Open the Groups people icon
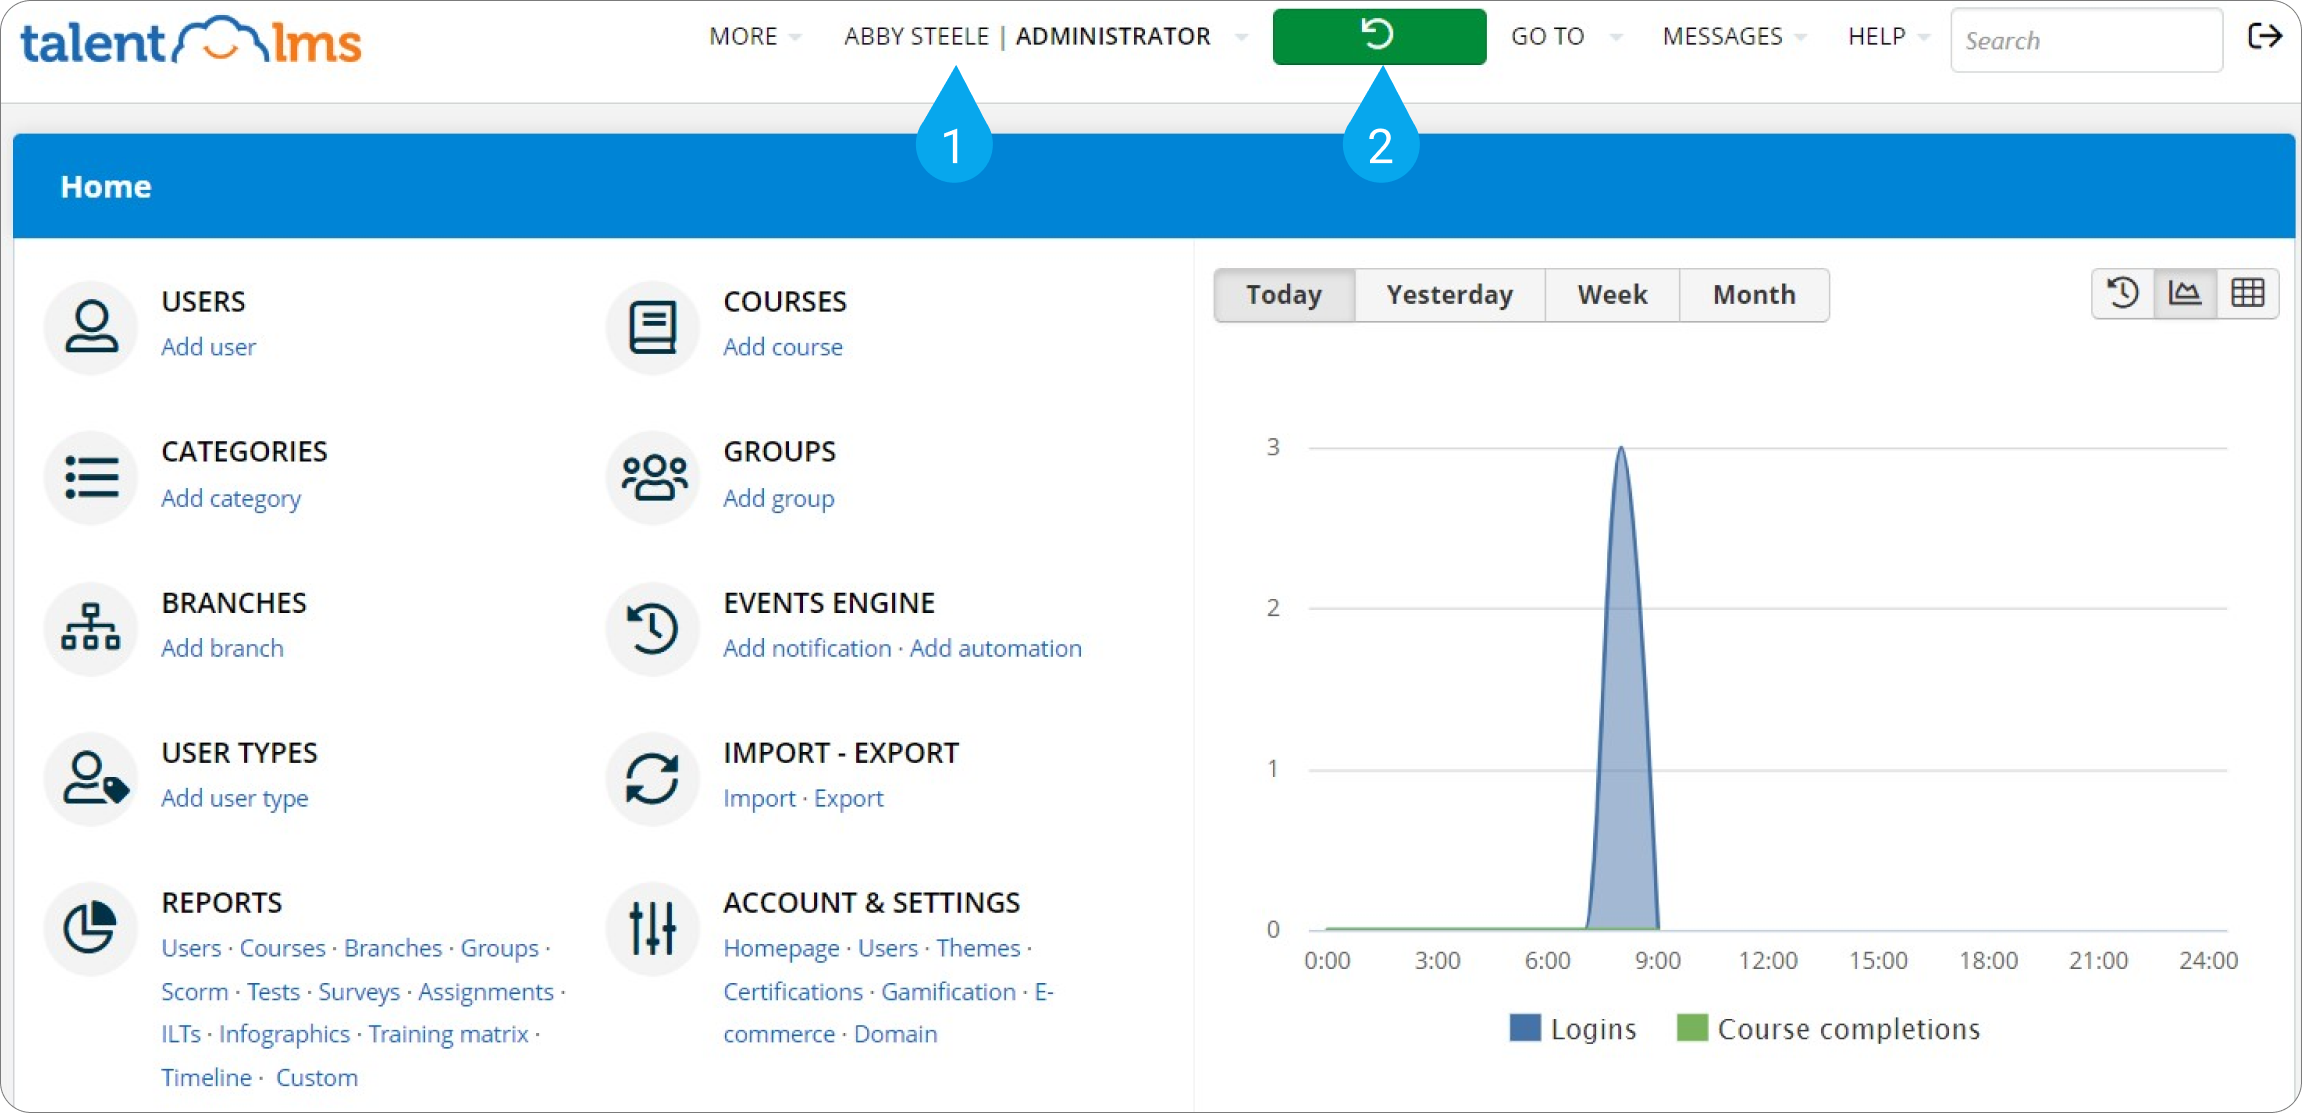 coord(653,477)
